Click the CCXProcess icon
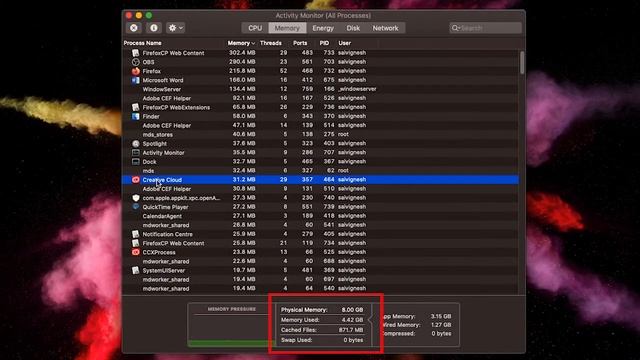The image size is (640, 360). pyautogui.click(x=136, y=252)
